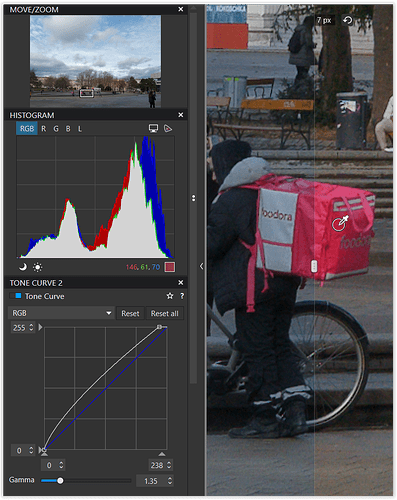Switch histogram to the R channel
The image size is (397, 500).
(44, 129)
